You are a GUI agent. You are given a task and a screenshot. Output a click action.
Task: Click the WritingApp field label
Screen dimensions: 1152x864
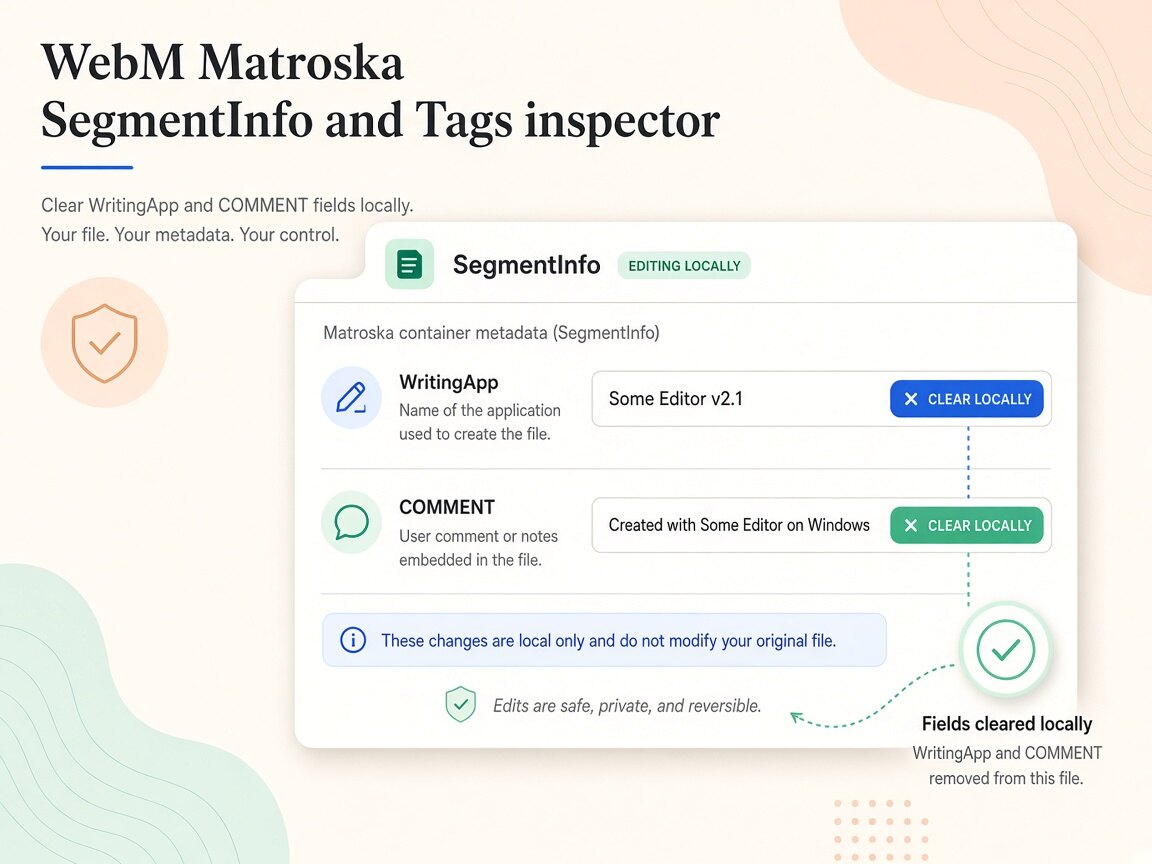pos(448,382)
